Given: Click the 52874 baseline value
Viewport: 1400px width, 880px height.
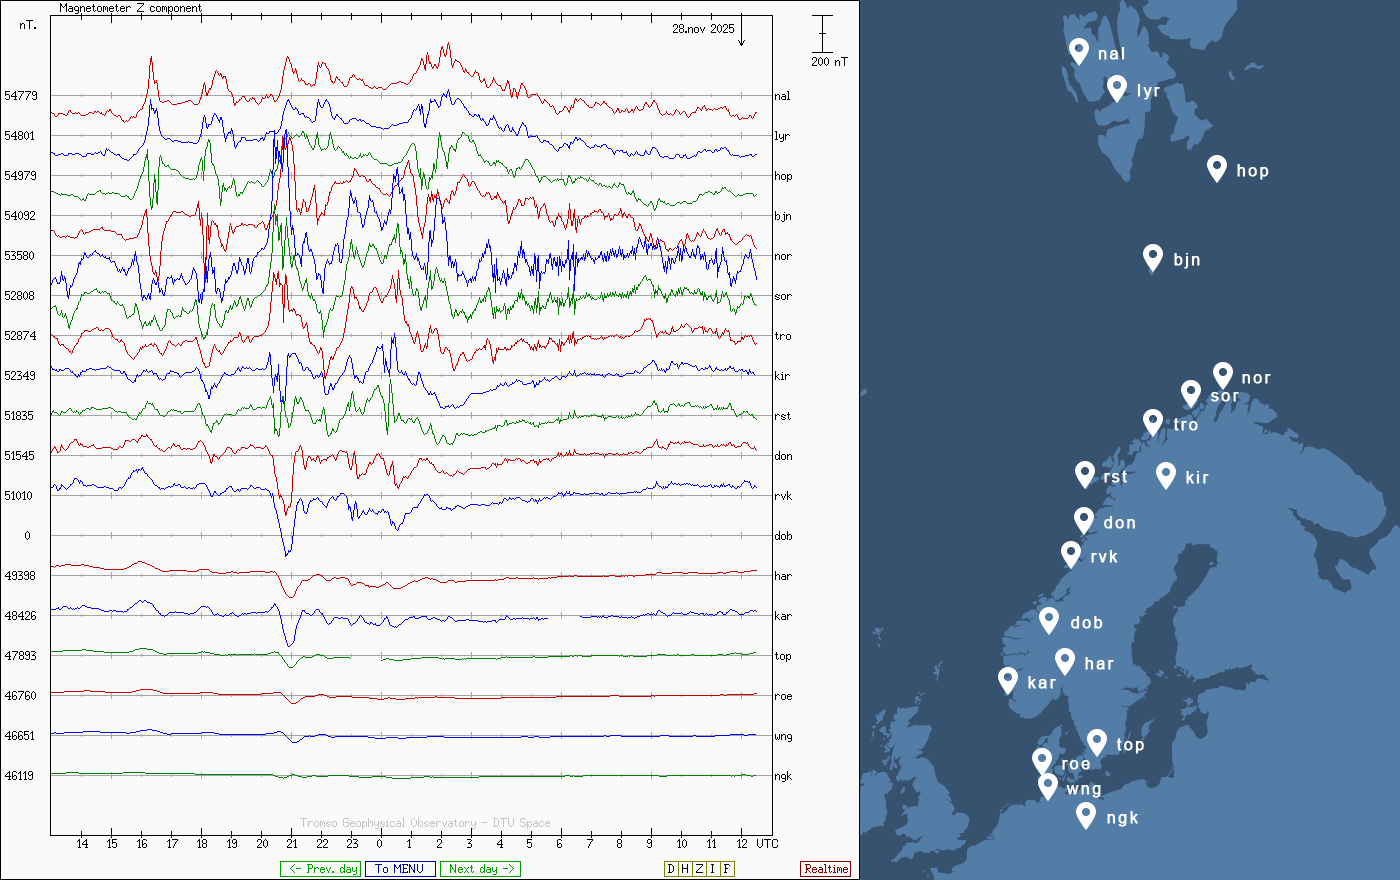Looking at the screenshot, I should coord(20,336).
